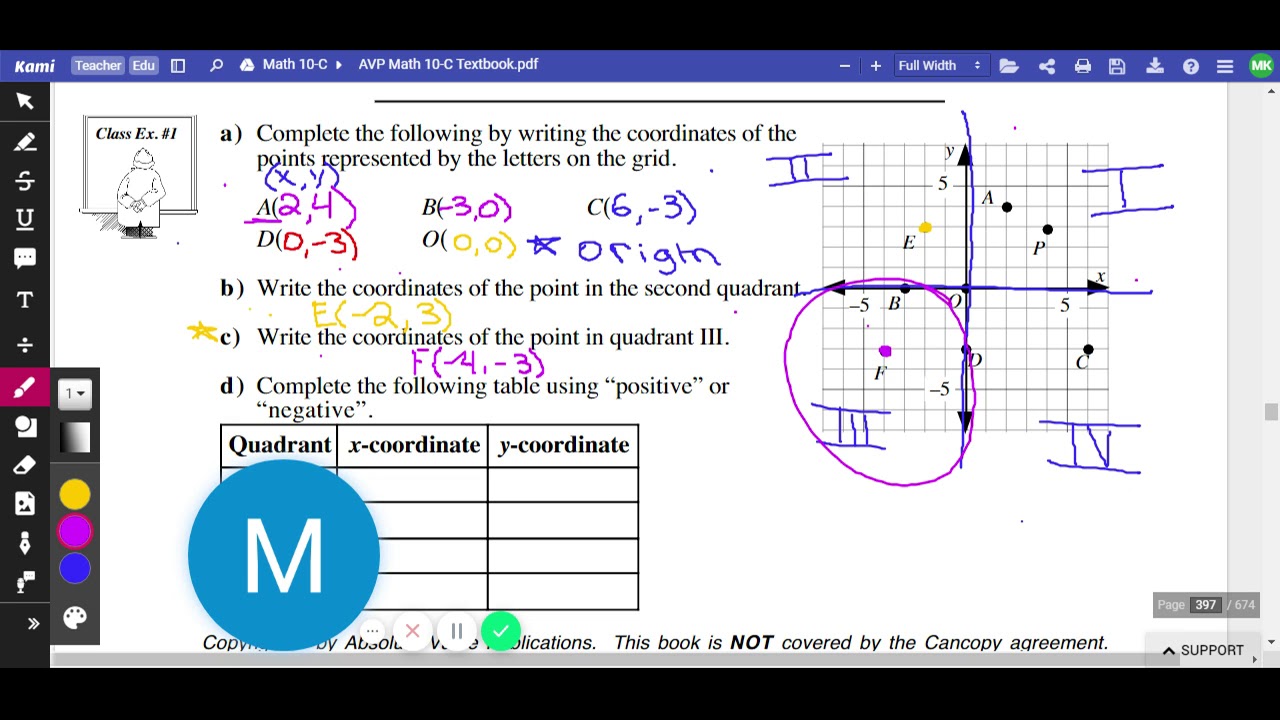This screenshot has height=720, width=1280.
Task: Open the hamburger menu
Action: pos(1225,66)
